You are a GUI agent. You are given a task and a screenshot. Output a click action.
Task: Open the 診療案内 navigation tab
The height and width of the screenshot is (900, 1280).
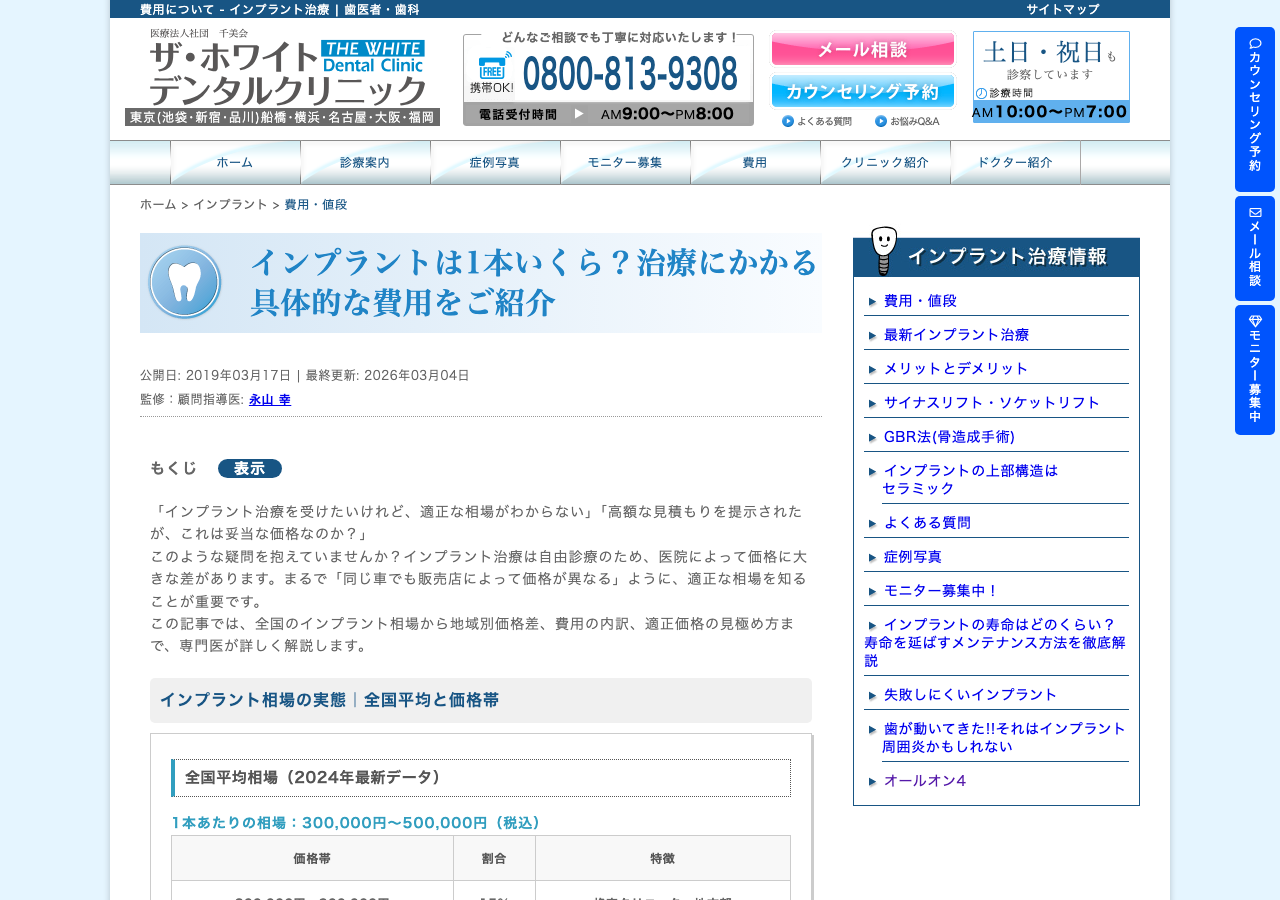coord(365,162)
